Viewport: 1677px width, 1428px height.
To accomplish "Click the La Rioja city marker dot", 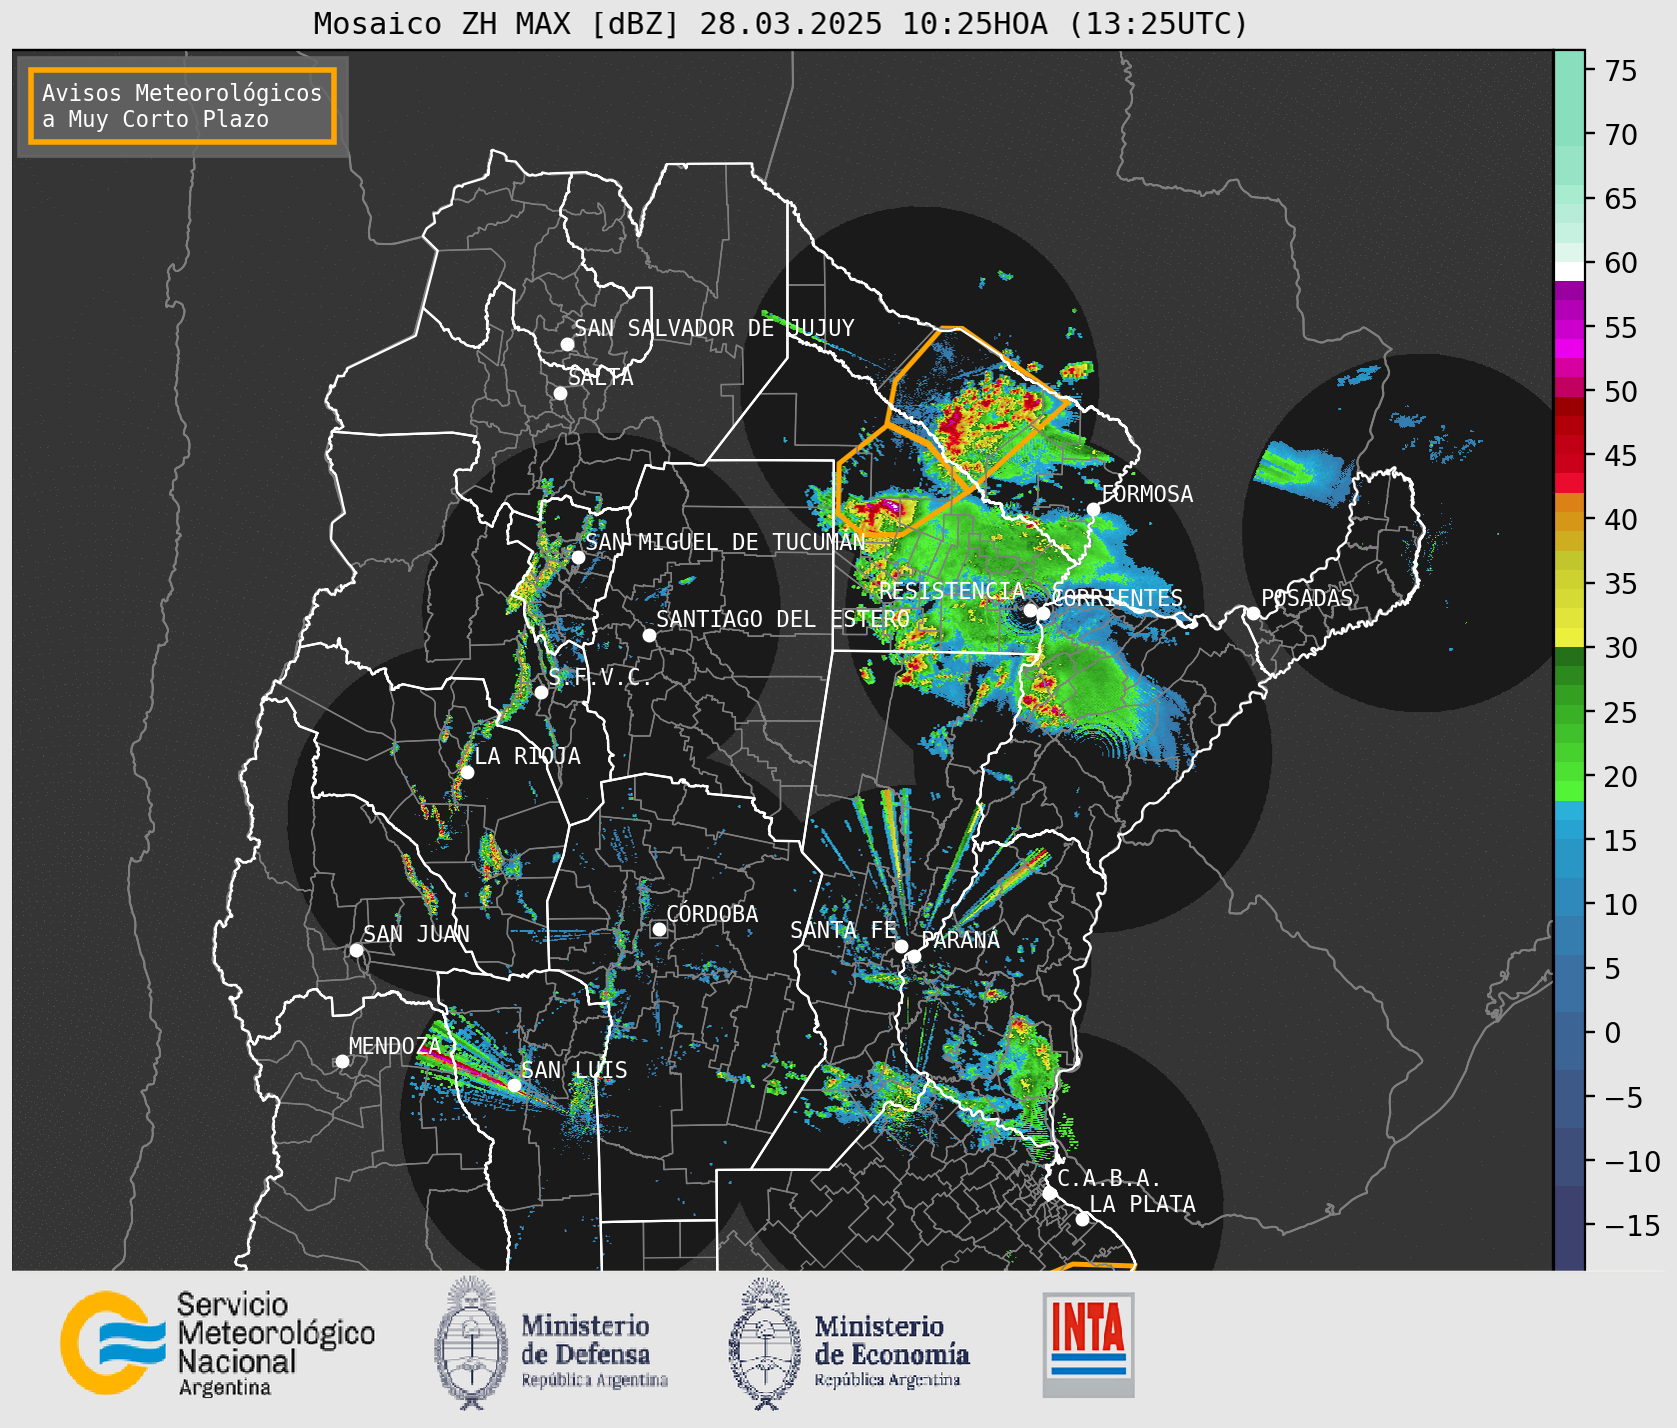I will click(x=467, y=772).
